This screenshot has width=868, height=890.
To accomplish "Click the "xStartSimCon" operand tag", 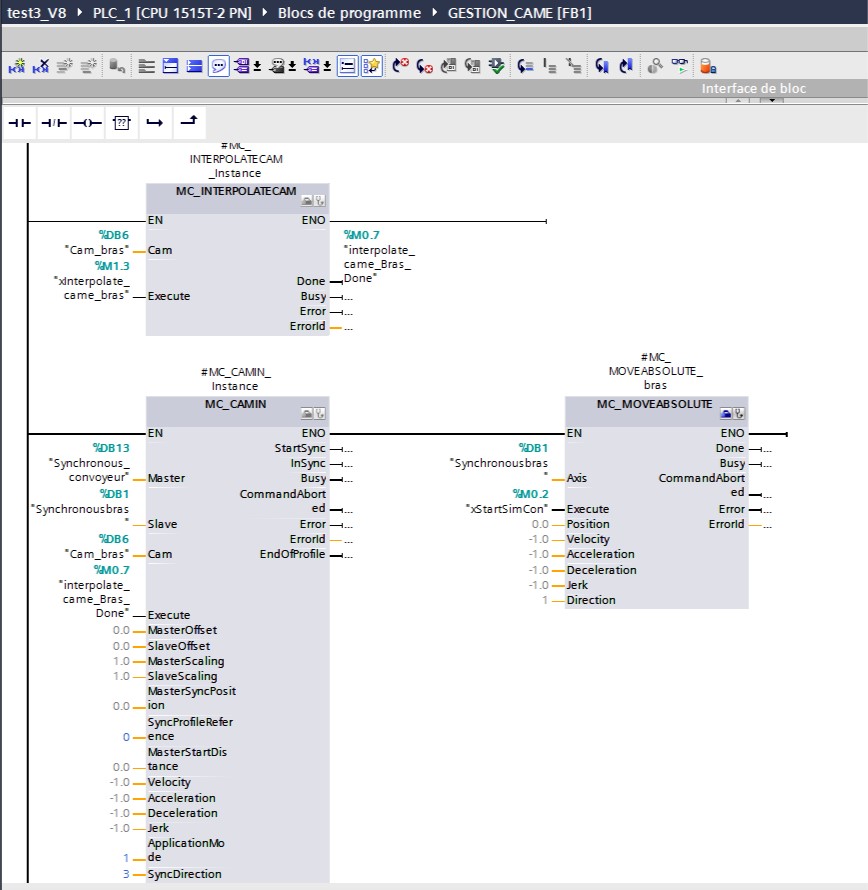I will tap(506, 509).
